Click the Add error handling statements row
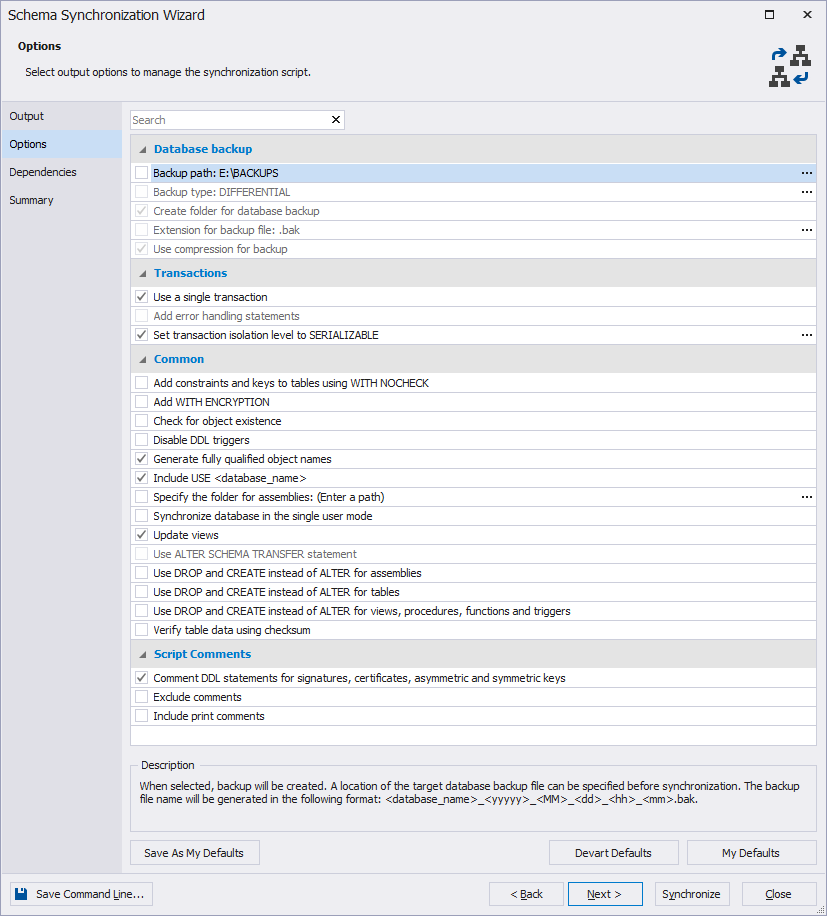Viewport: 827px width, 916px height. click(473, 316)
